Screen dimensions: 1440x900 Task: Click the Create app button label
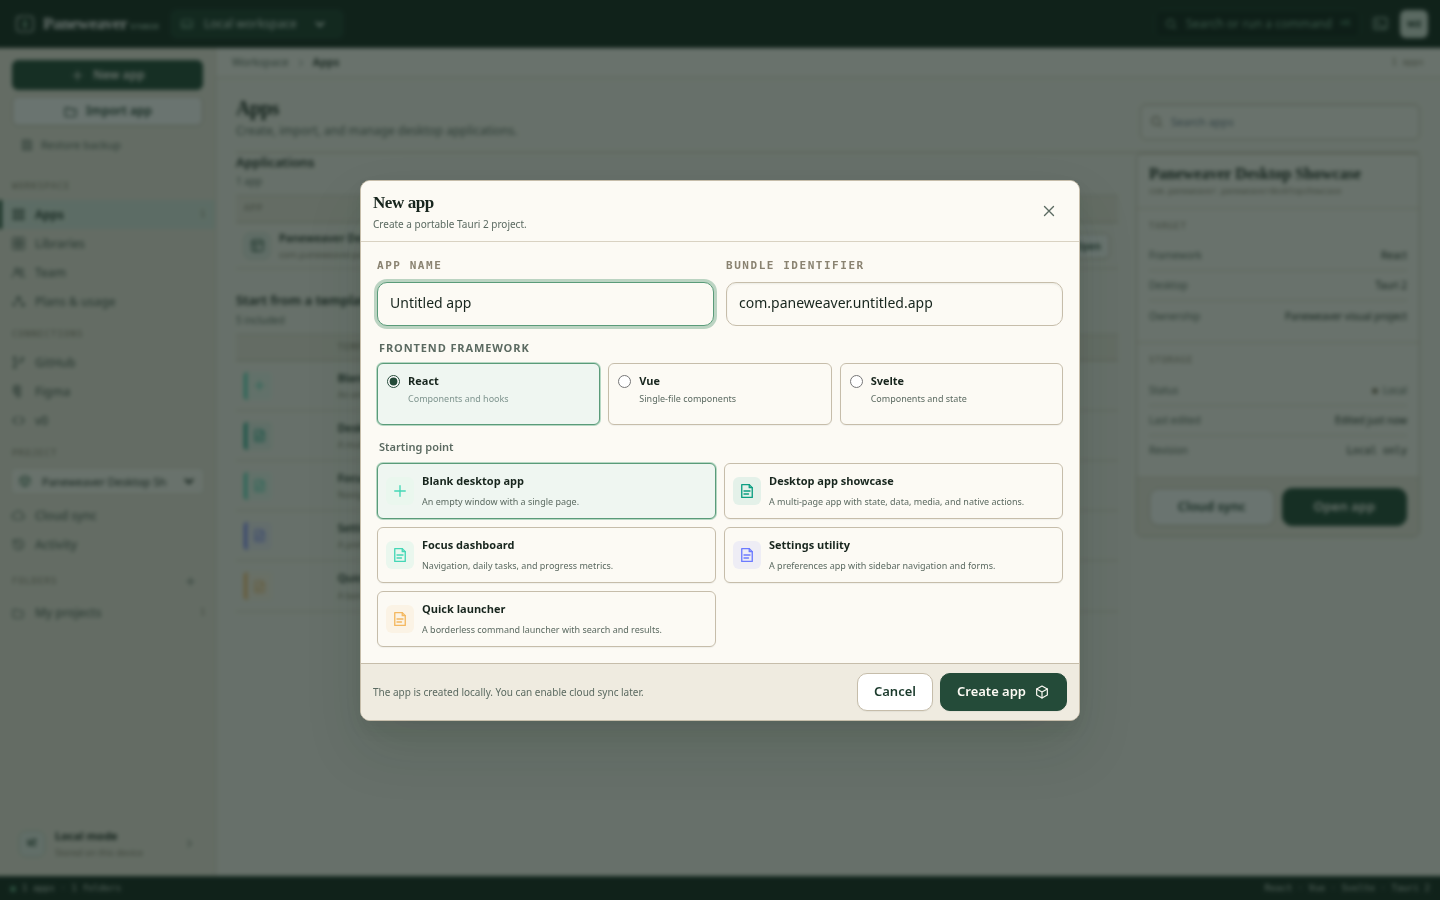(991, 692)
